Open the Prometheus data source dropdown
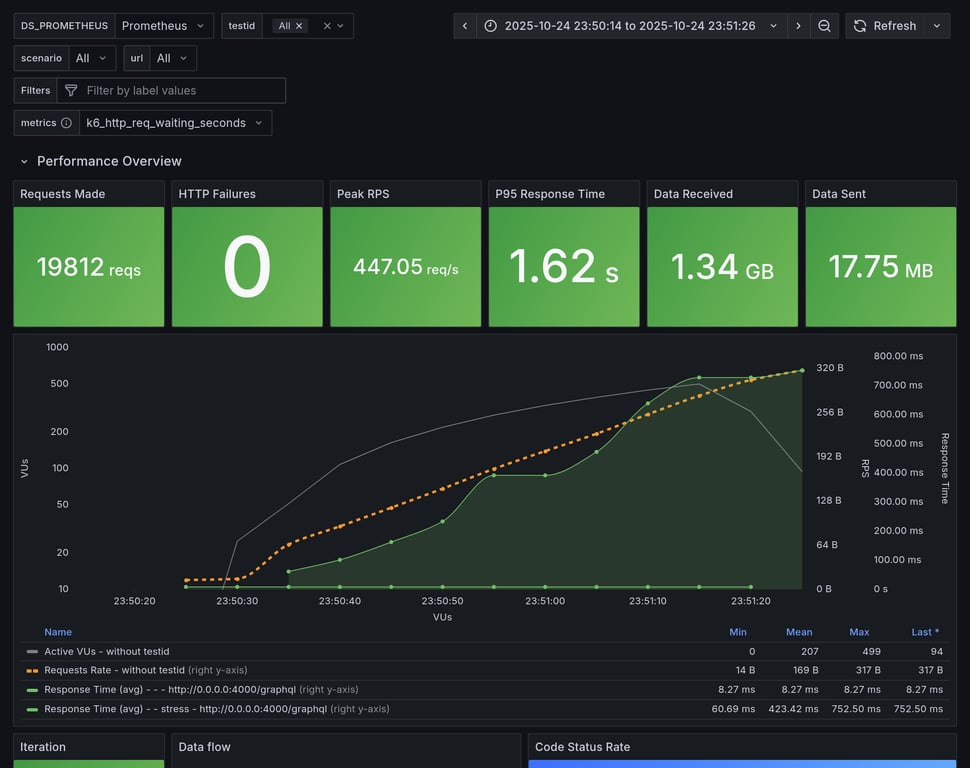 164,26
